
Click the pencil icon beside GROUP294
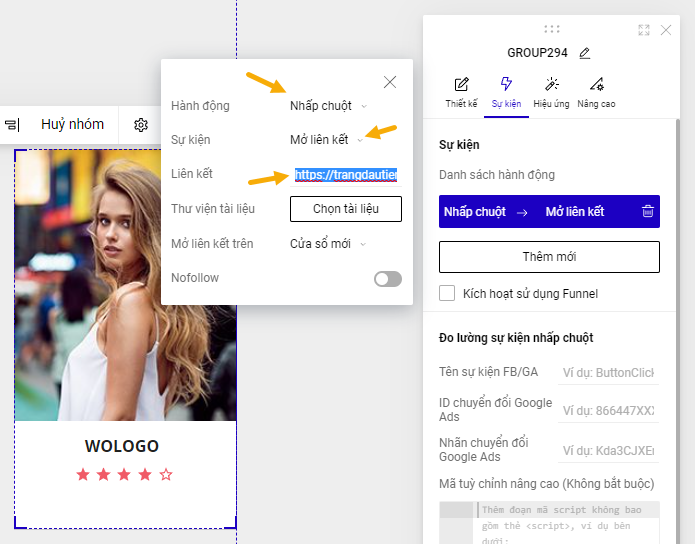point(585,53)
